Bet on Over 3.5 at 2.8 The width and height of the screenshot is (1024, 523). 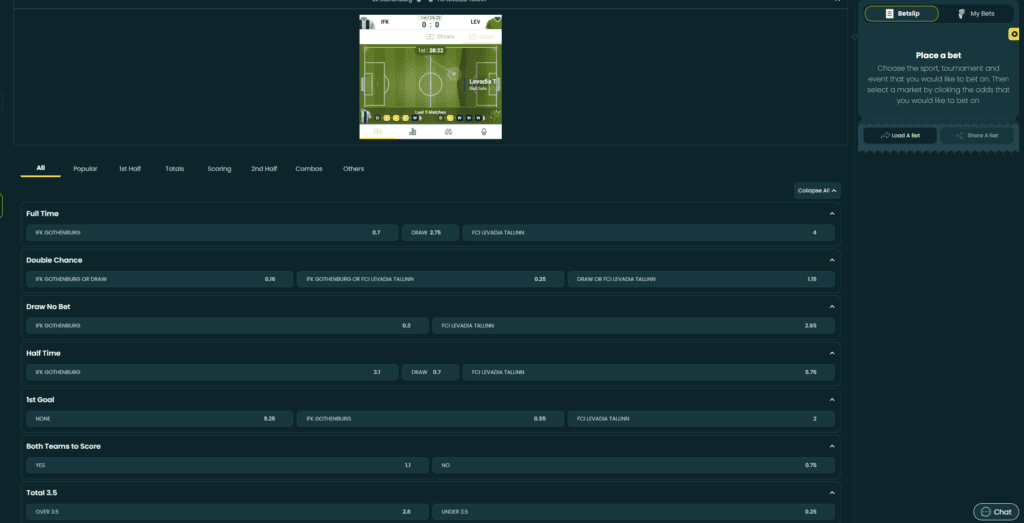(227, 512)
